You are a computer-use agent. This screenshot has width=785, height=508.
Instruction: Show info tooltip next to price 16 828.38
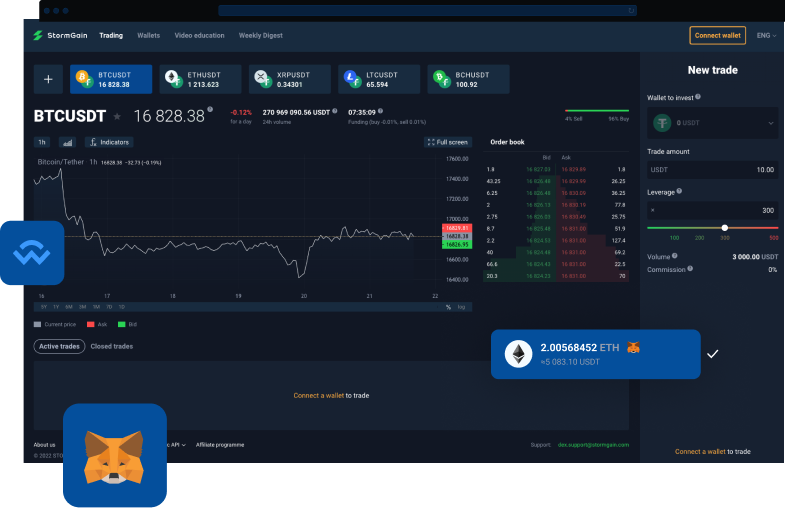[210, 109]
